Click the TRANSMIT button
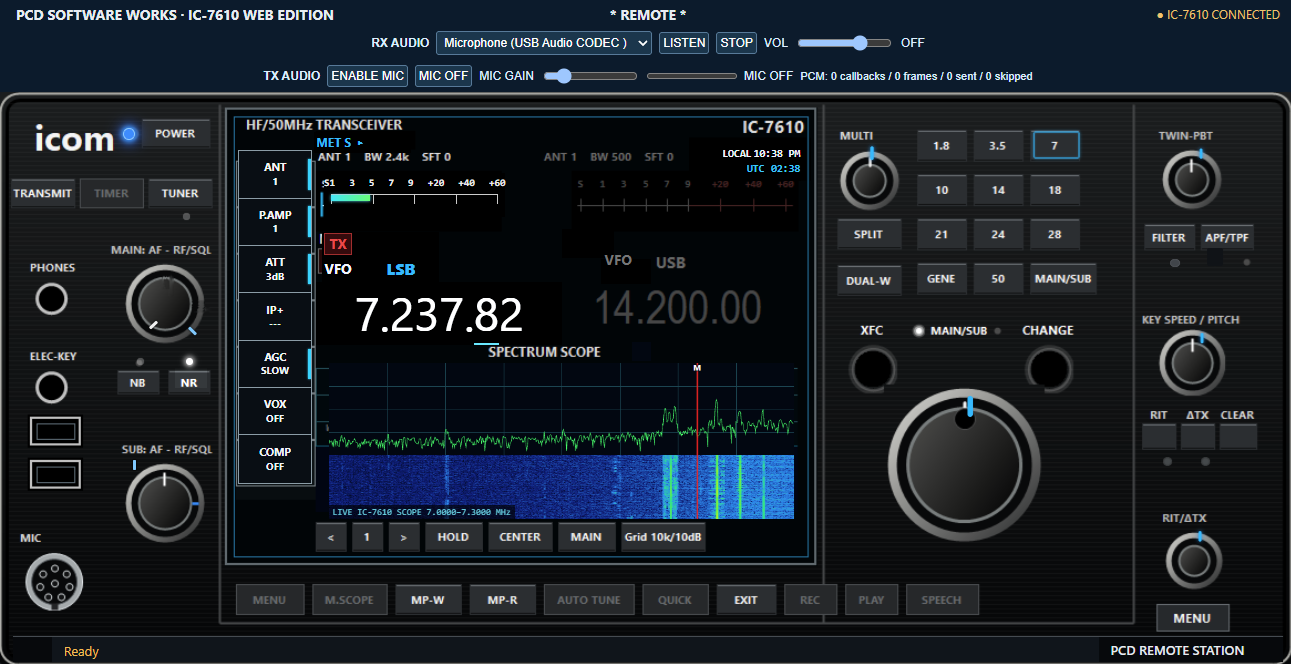Image resolution: width=1291 pixels, height=664 pixels. click(43, 194)
